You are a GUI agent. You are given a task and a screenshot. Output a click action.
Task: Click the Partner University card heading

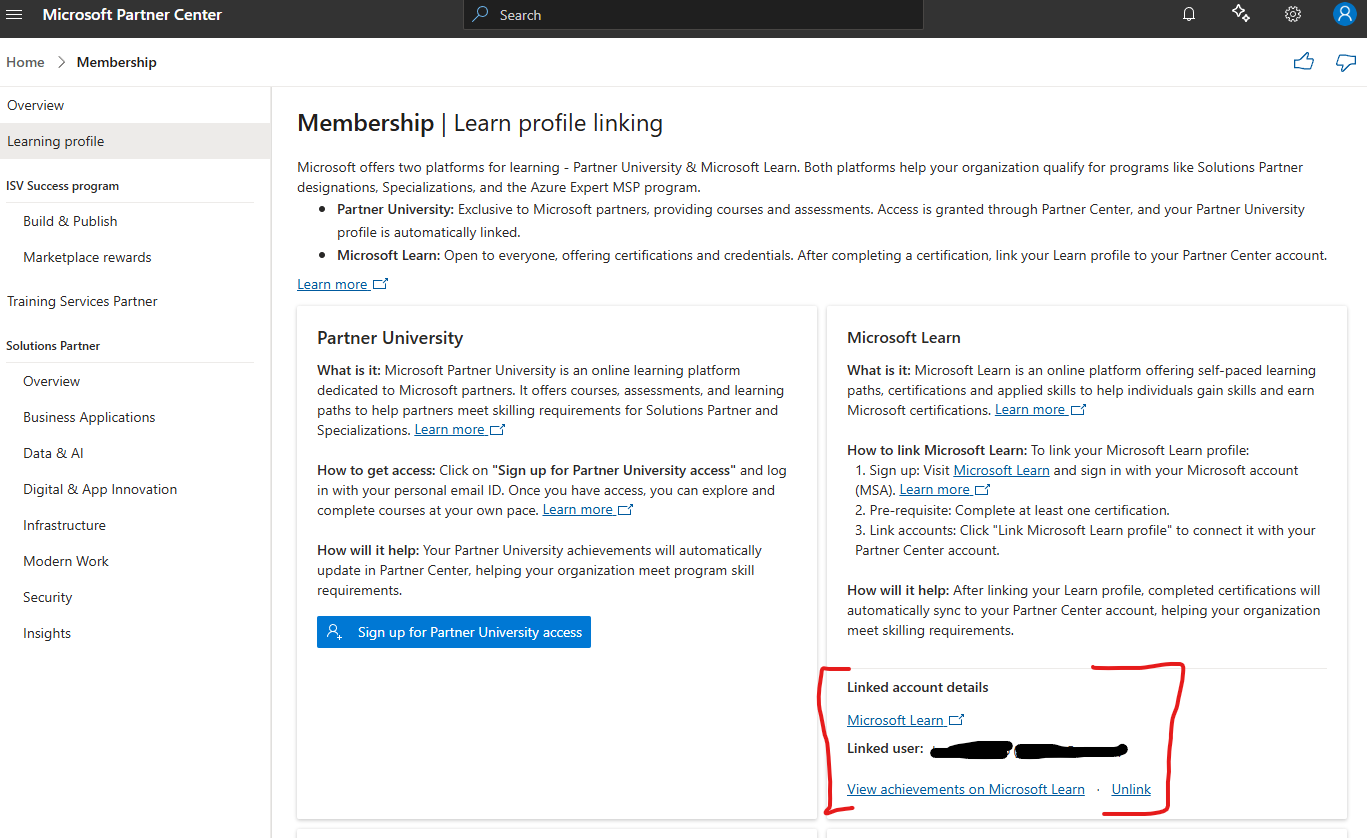pyautogui.click(x=390, y=338)
